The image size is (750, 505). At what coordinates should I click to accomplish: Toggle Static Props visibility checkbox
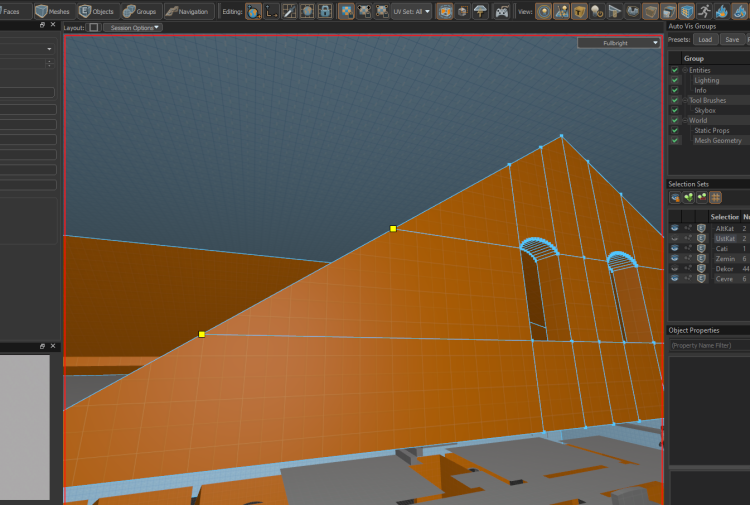(x=675, y=130)
